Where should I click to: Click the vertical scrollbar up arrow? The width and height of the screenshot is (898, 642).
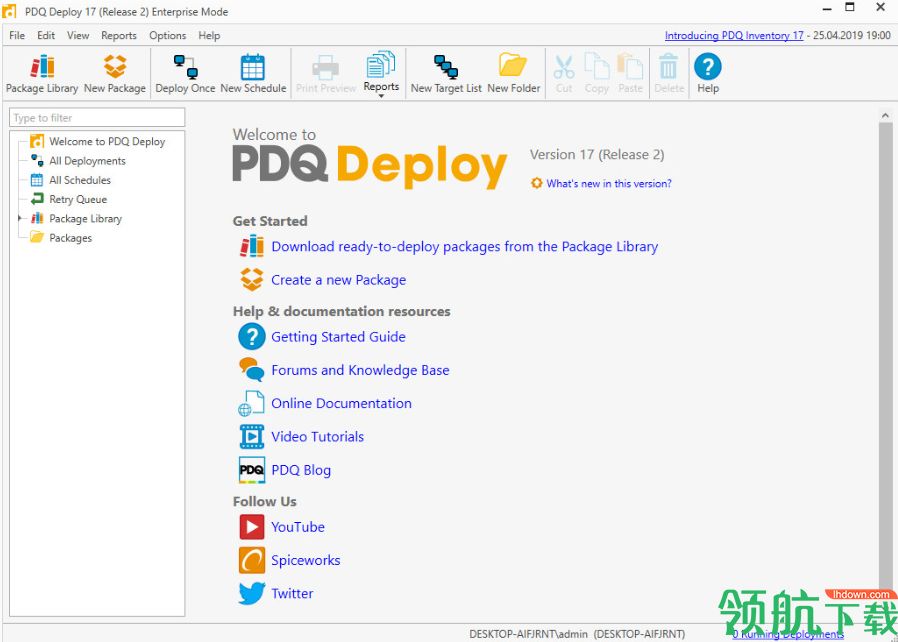coord(885,115)
